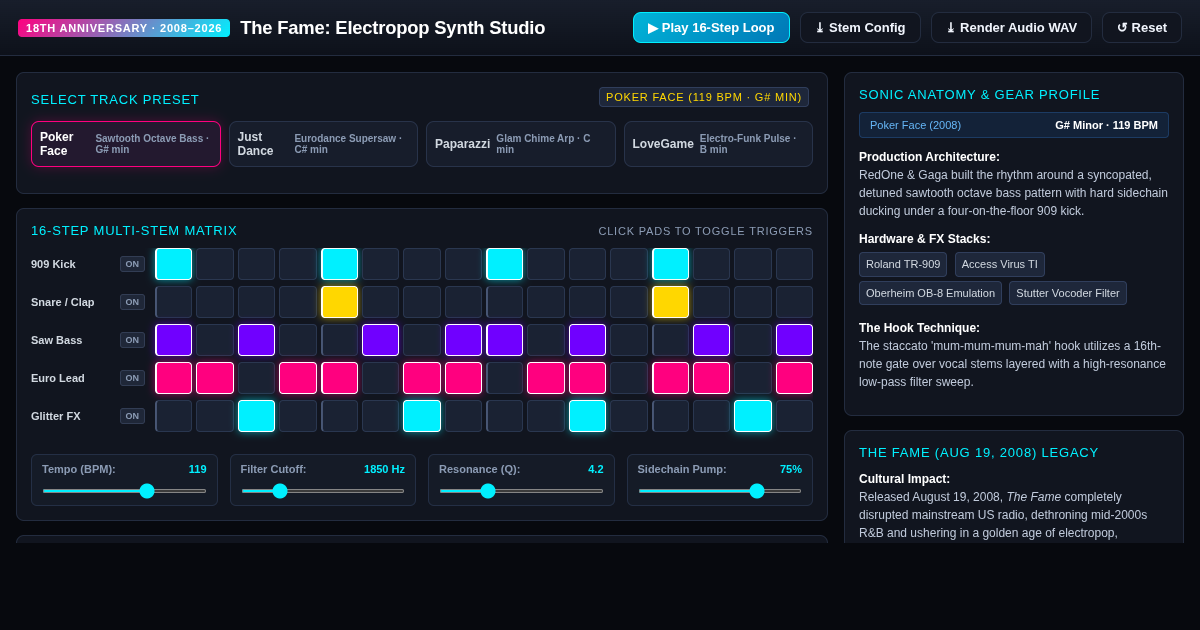Screen dimensions: 1200x630
Task: Enable Euro Lead step 3 pad
Action: coord(256,378)
